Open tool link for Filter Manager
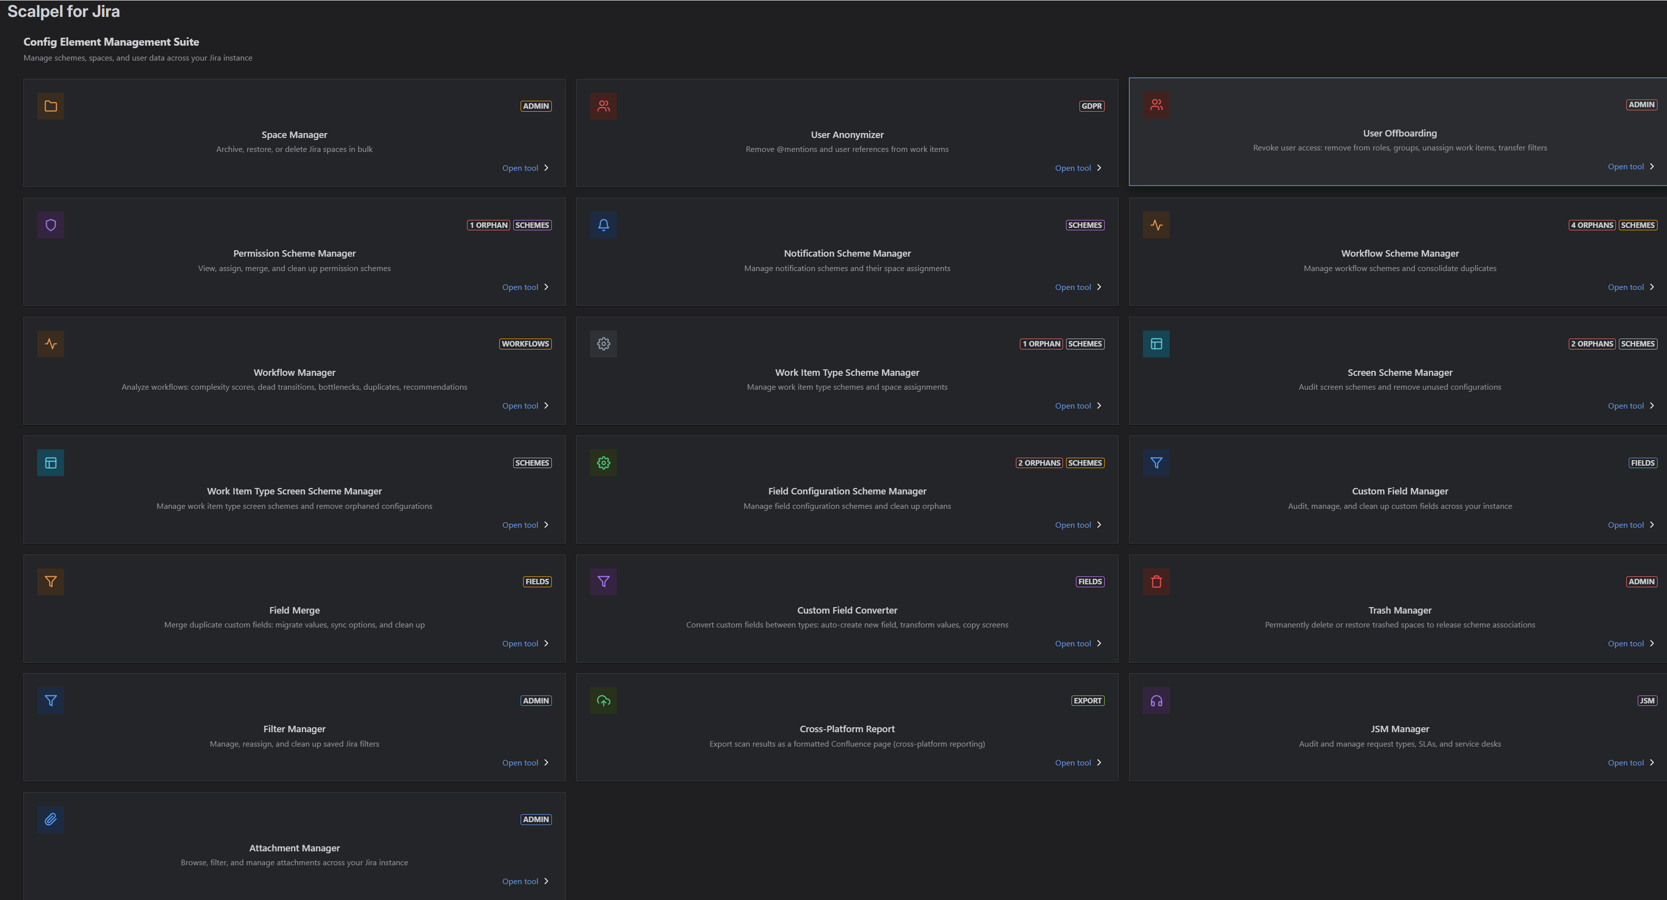The height and width of the screenshot is (900, 1667). [526, 763]
